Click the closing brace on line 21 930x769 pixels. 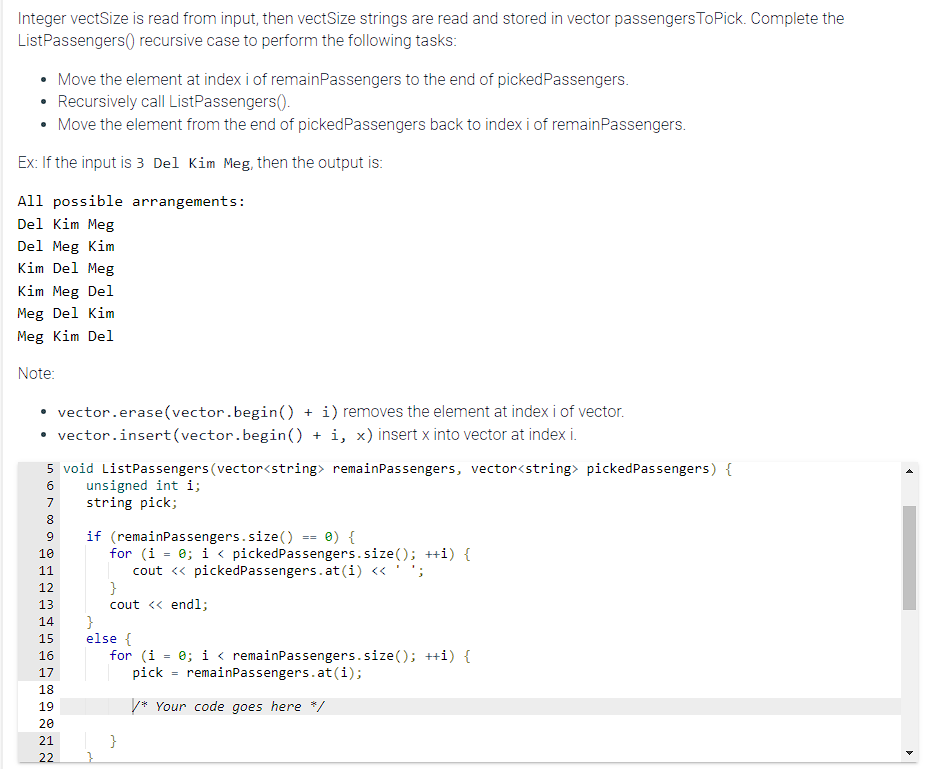coord(113,740)
